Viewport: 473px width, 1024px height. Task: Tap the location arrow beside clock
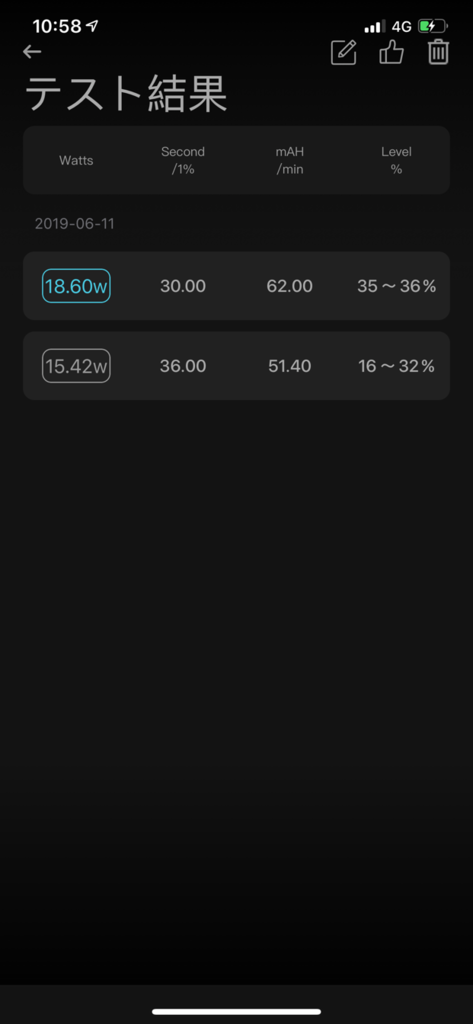tap(93, 26)
